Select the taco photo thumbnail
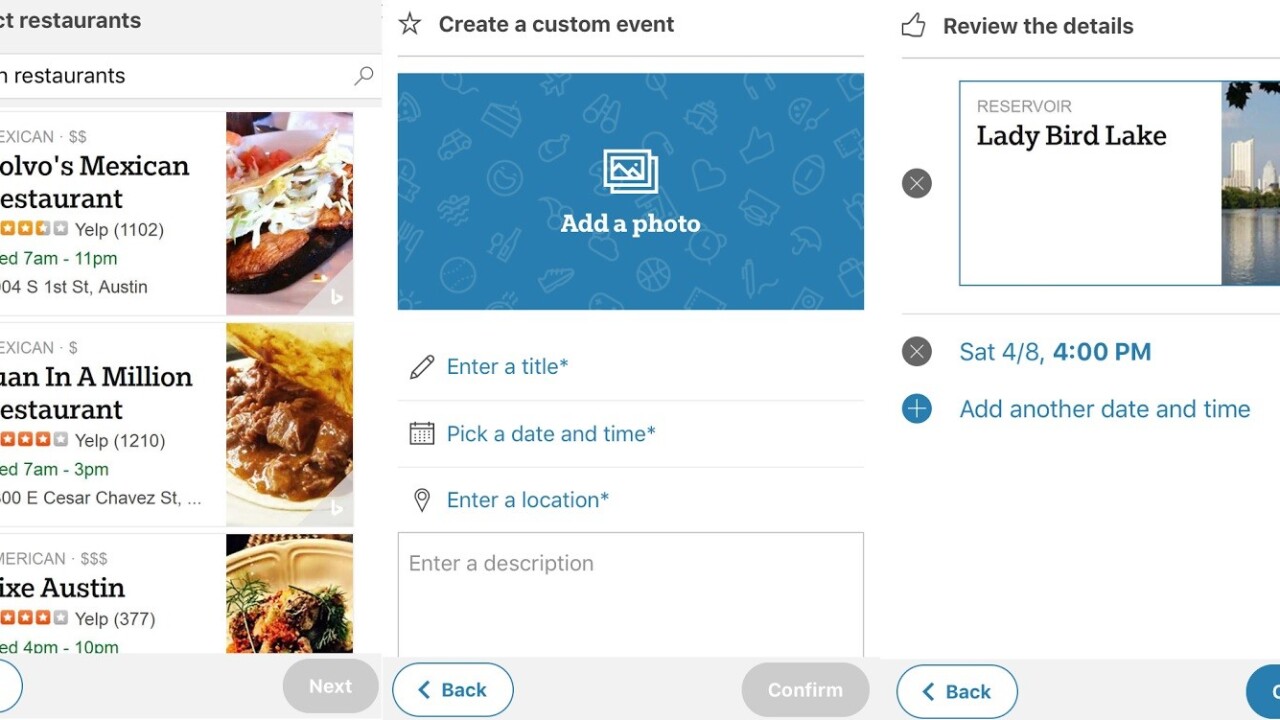The image size is (1280, 720). 289,213
